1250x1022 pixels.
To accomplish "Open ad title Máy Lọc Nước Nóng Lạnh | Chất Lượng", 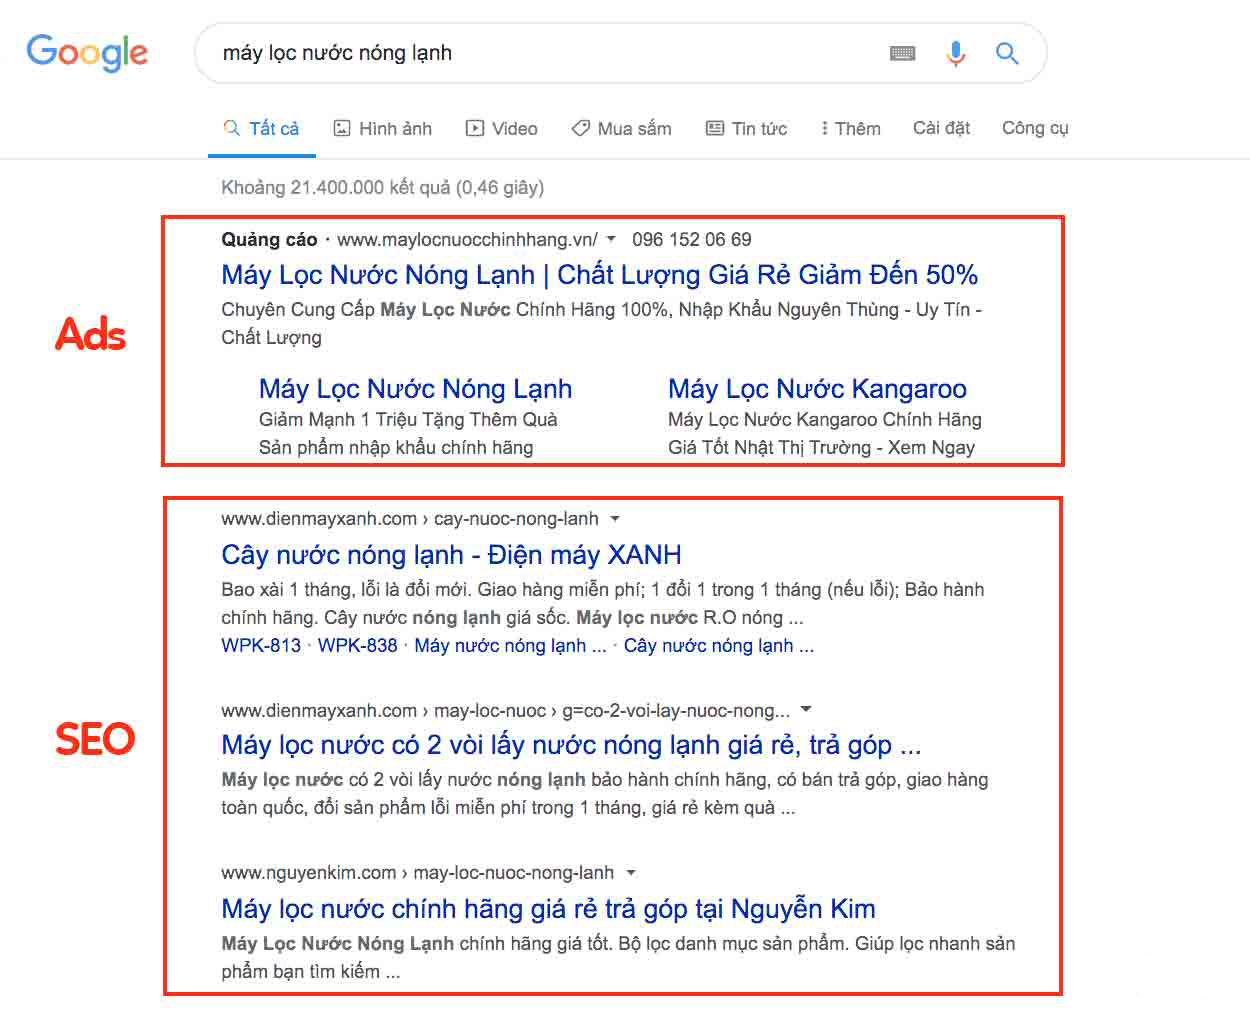I will click(600, 275).
